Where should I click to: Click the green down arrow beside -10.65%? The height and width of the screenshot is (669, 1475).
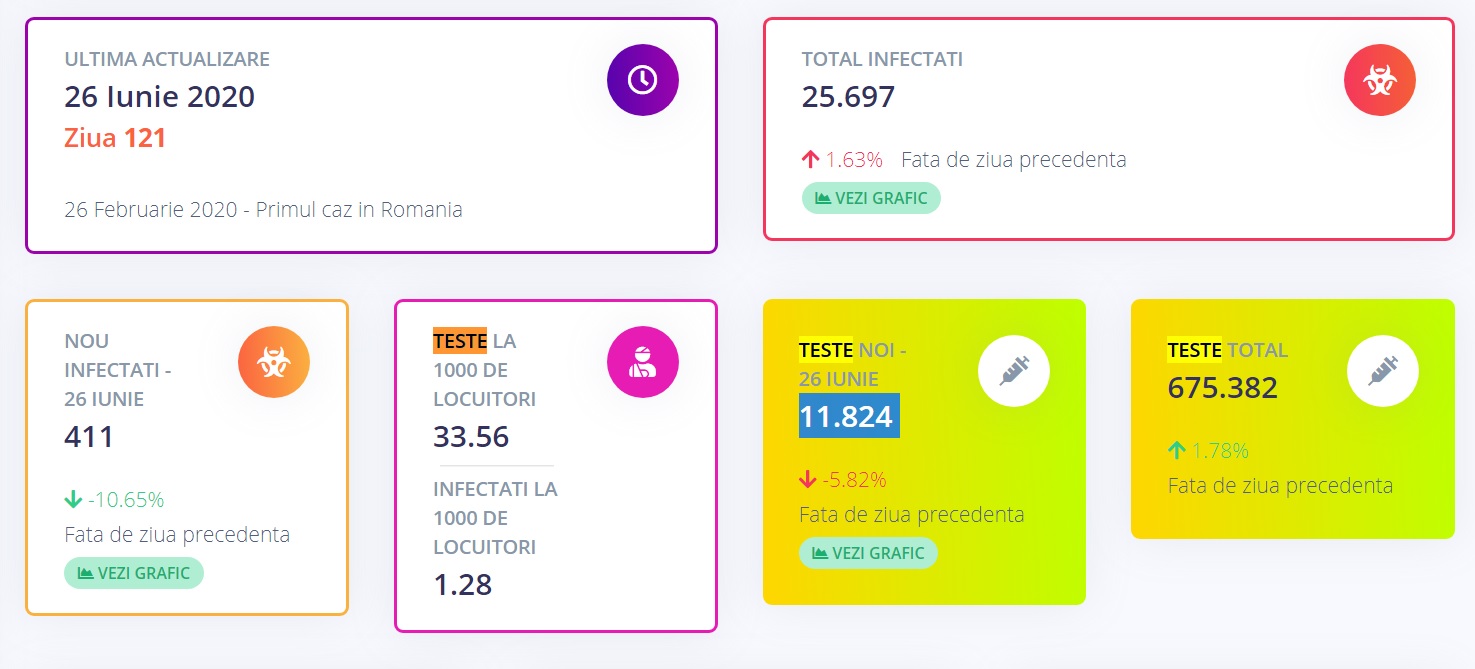tap(72, 500)
